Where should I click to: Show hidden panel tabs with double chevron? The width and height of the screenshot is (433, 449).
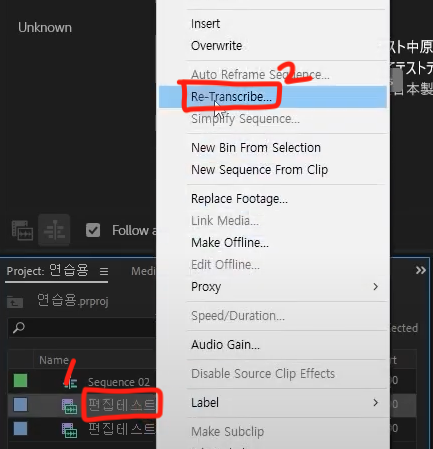[421, 270]
